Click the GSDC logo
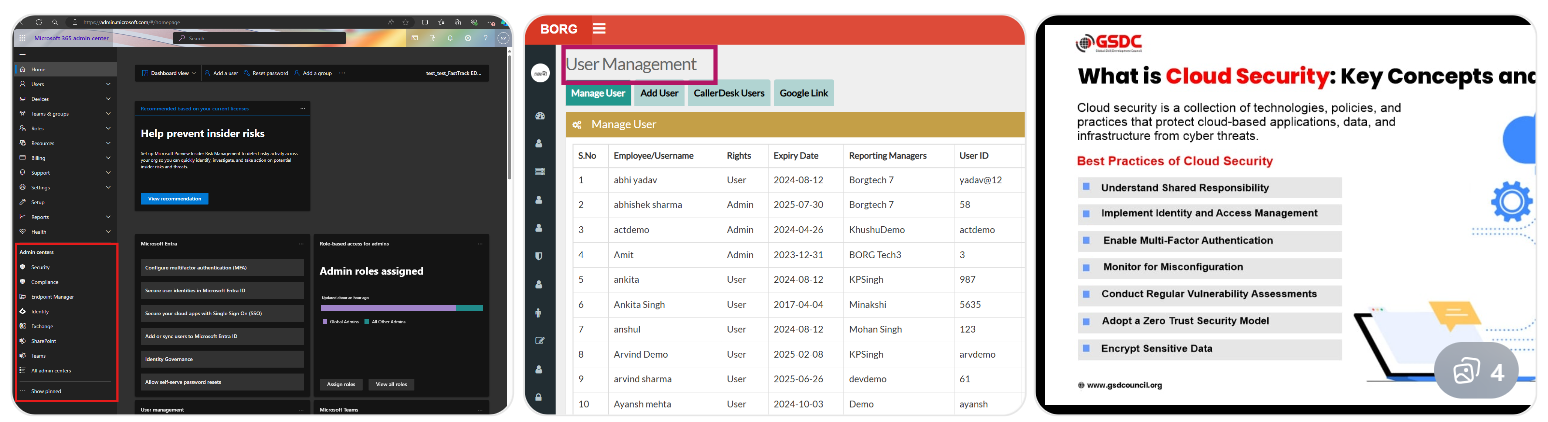1548x422 pixels. [x=1109, y=43]
